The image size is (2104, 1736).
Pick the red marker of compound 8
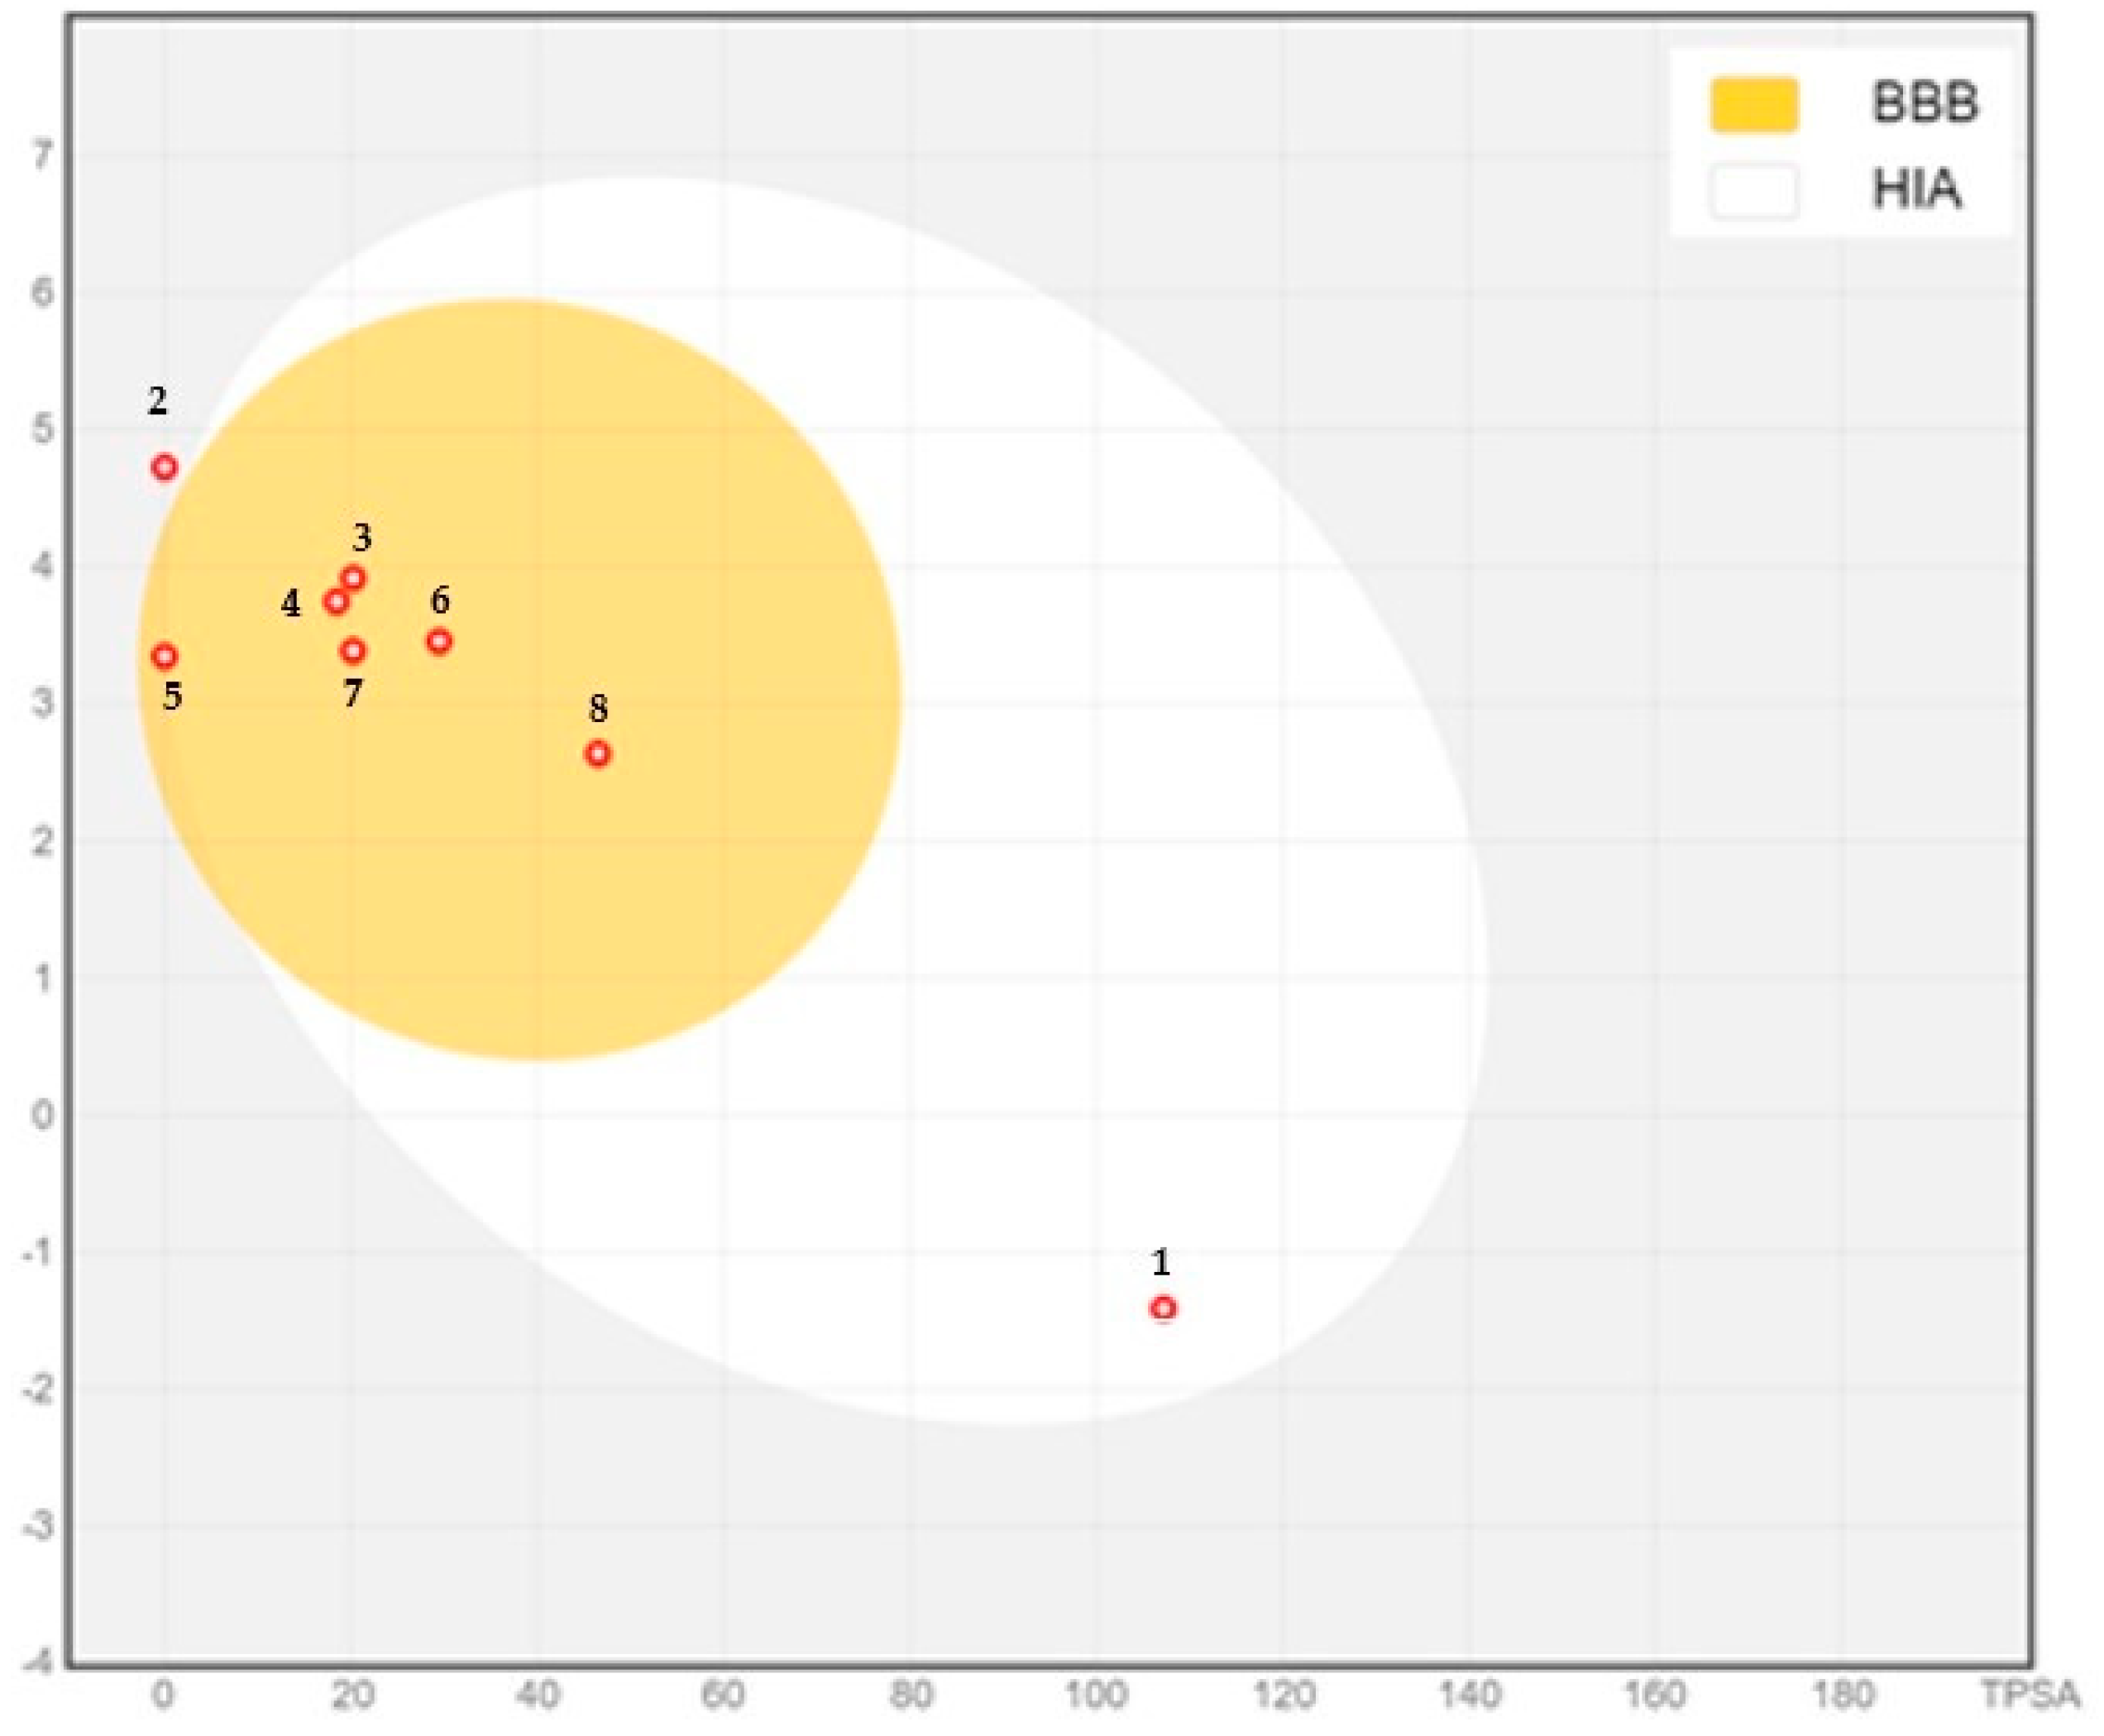[597, 754]
